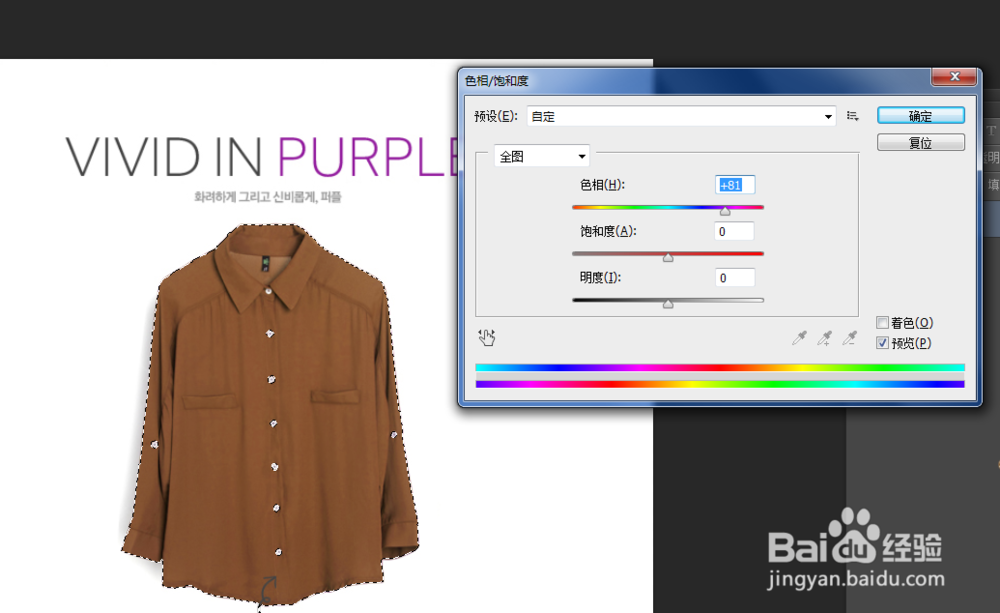Click the 饱和度(A) label
The image size is (1000, 613).
[x=608, y=232]
